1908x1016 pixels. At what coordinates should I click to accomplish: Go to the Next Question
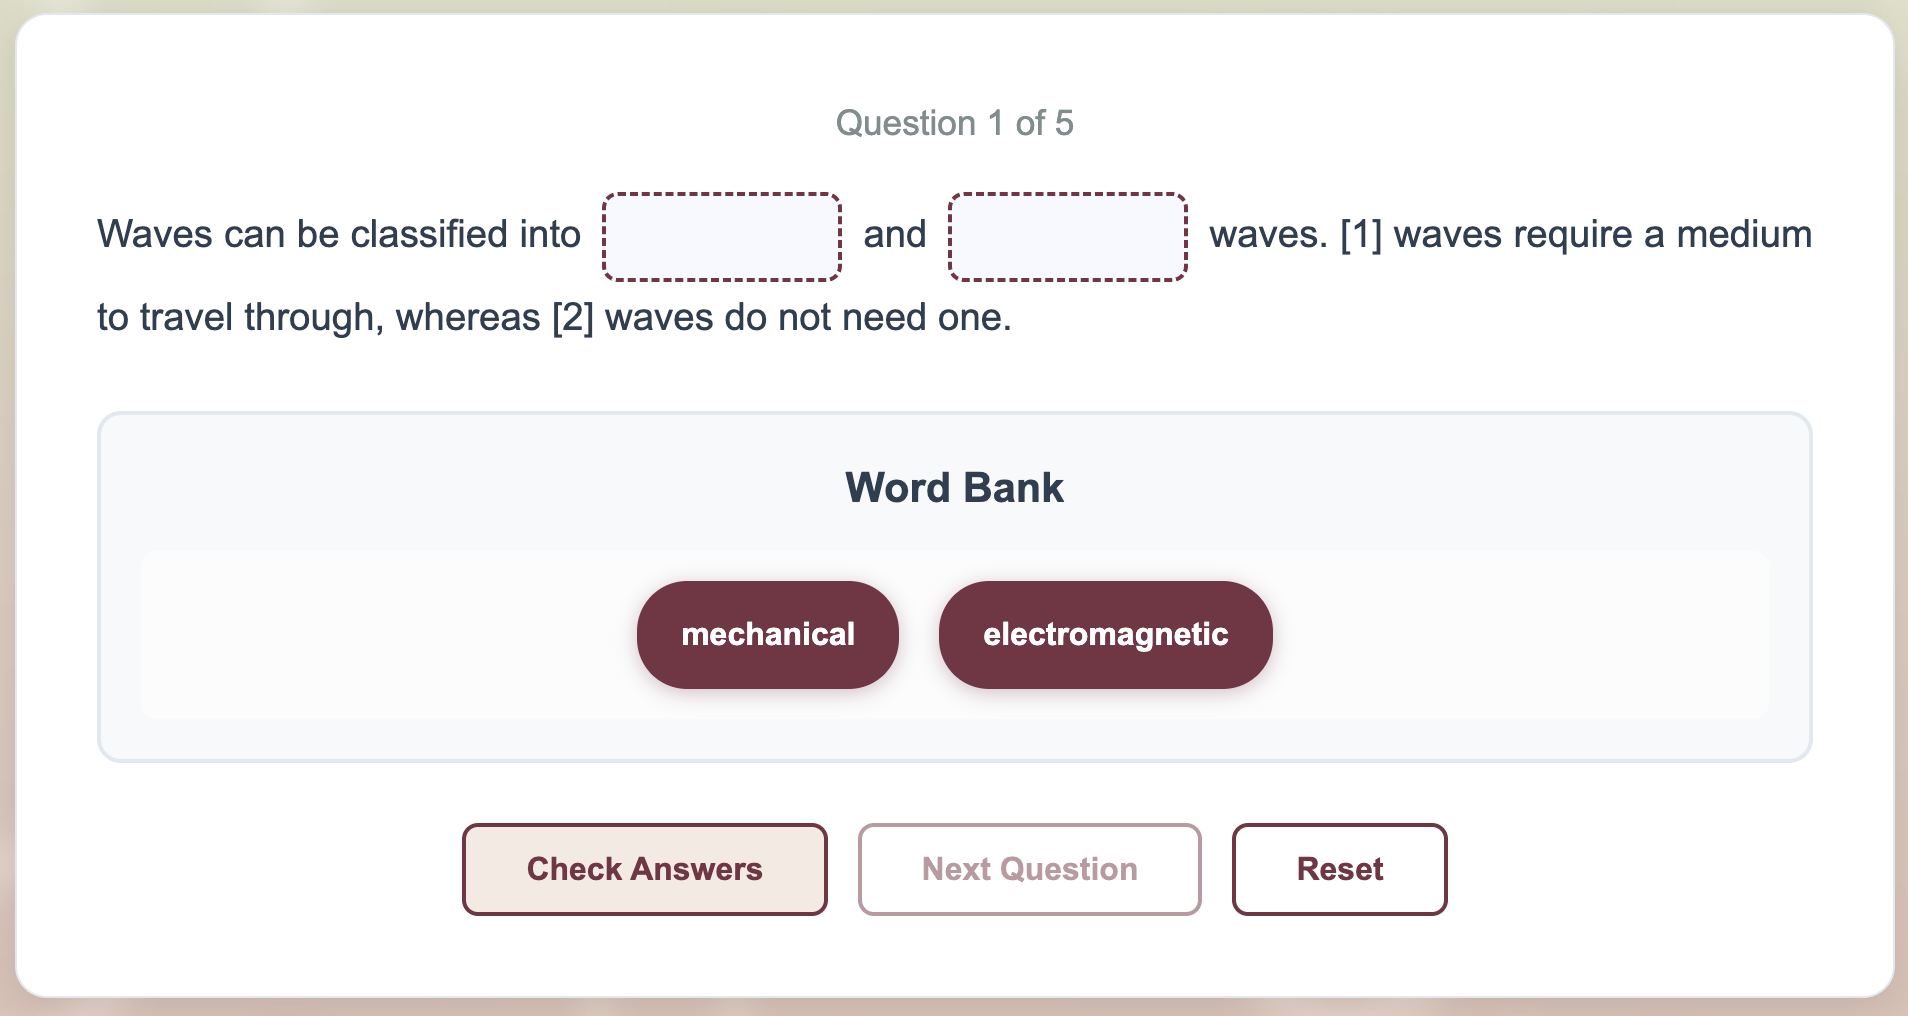point(1029,869)
